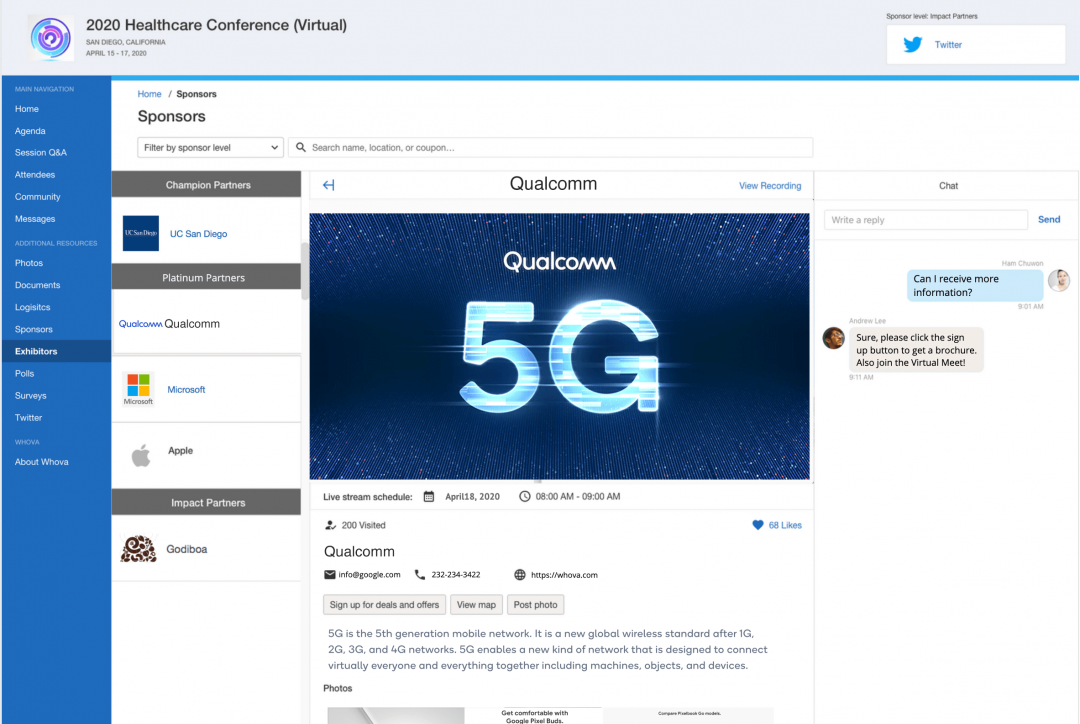Click the blue heart Likes icon
The image size is (1080, 724).
(758, 525)
